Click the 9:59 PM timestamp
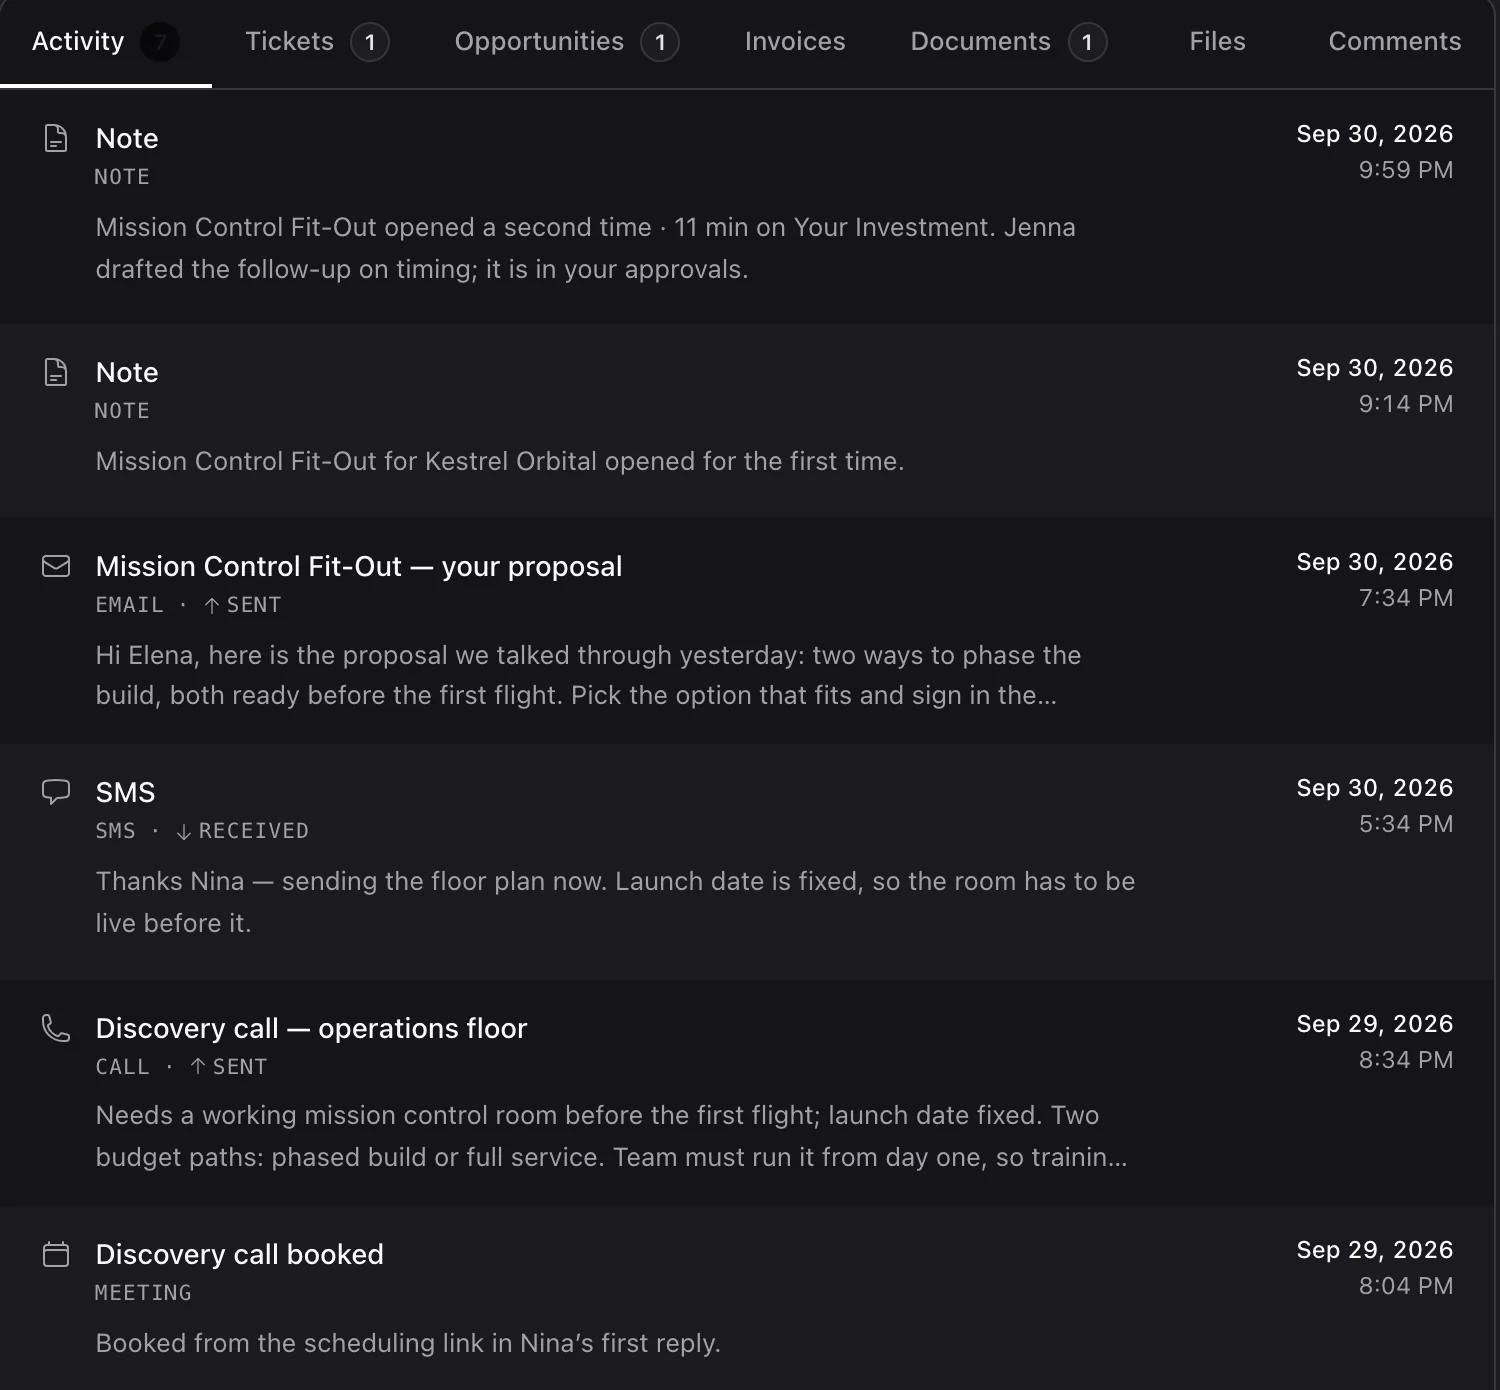The image size is (1500, 1390). [1405, 170]
